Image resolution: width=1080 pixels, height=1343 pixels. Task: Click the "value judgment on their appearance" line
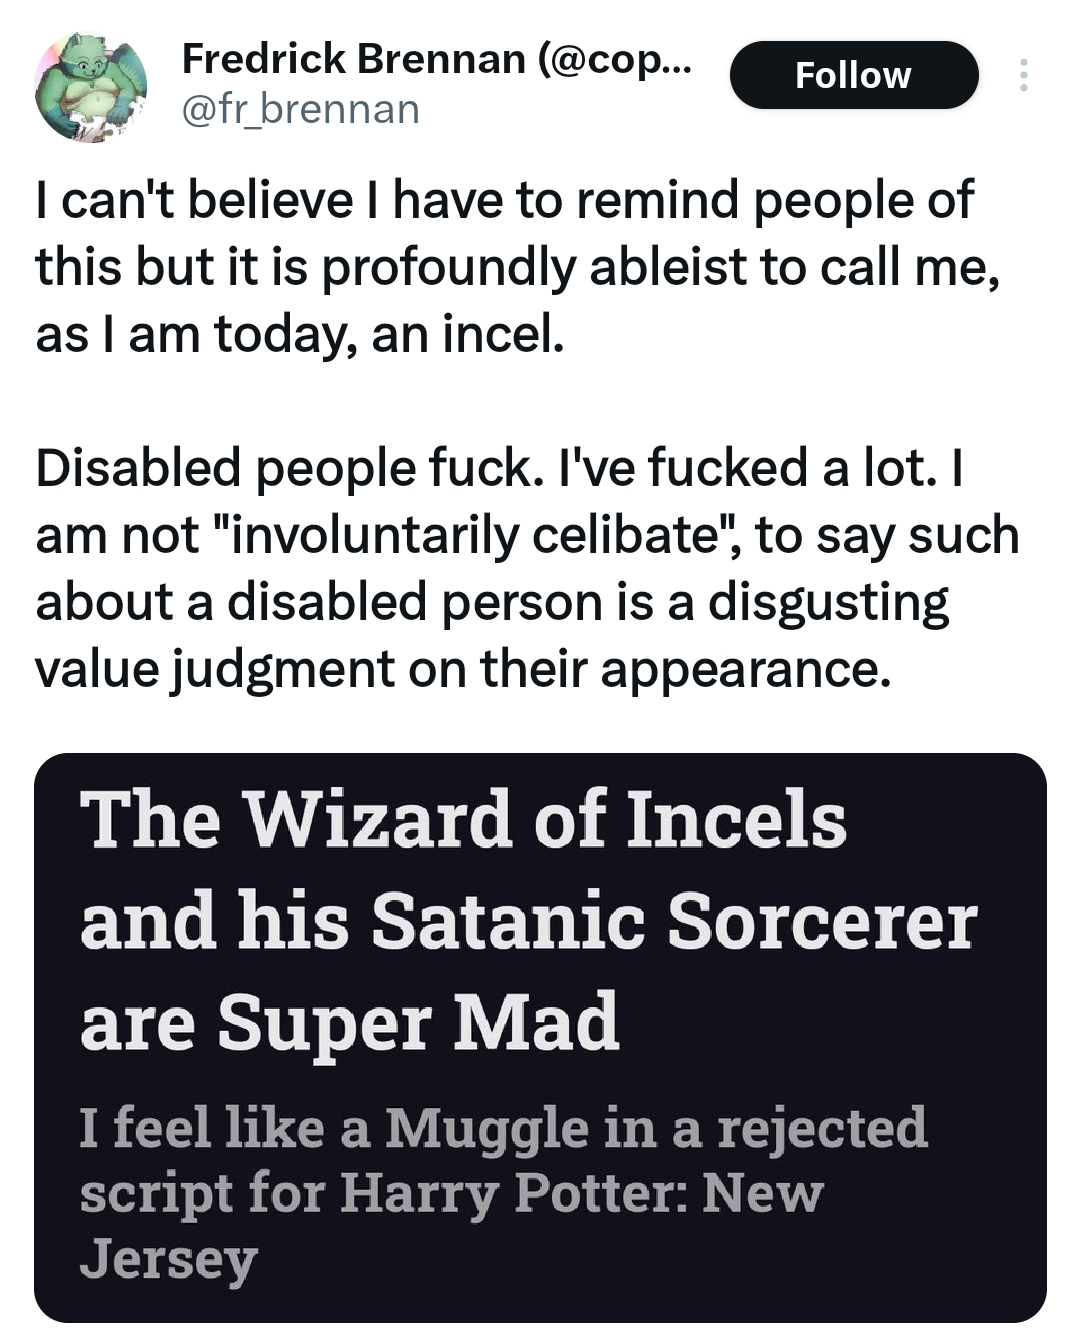(x=461, y=669)
